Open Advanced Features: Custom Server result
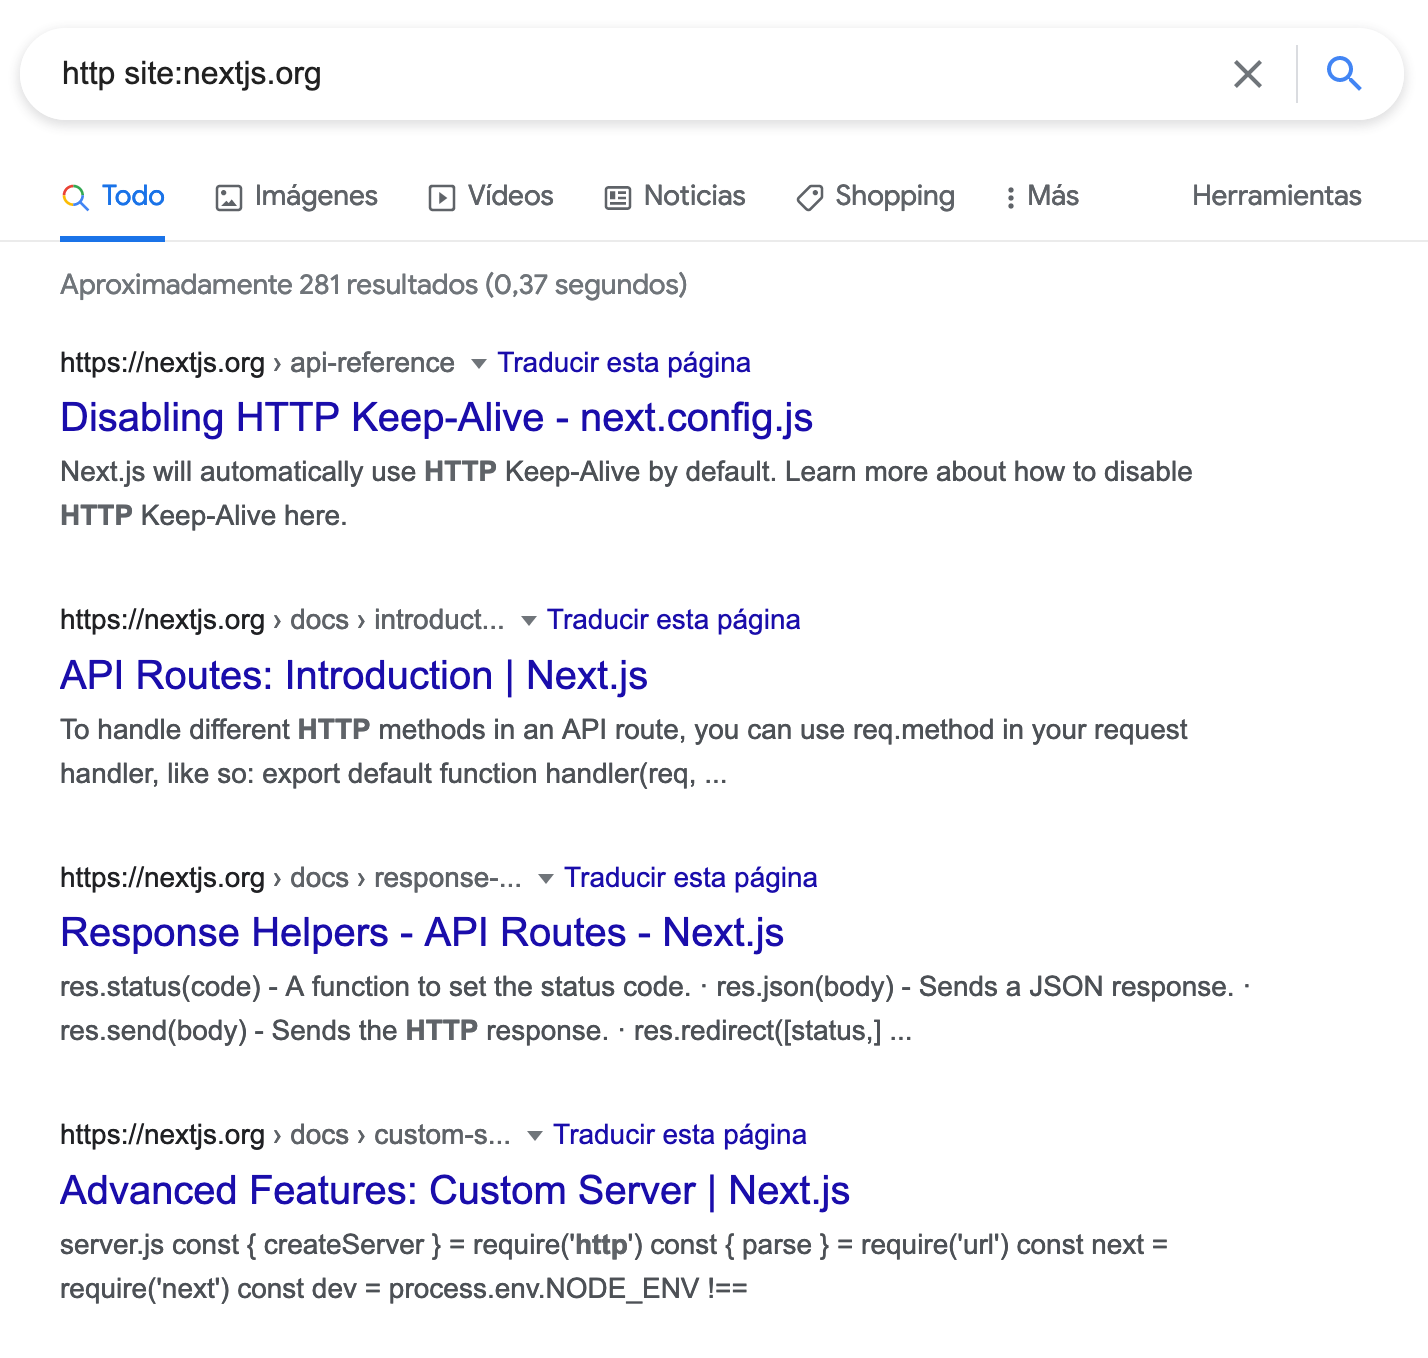1428x1358 pixels. [454, 1191]
